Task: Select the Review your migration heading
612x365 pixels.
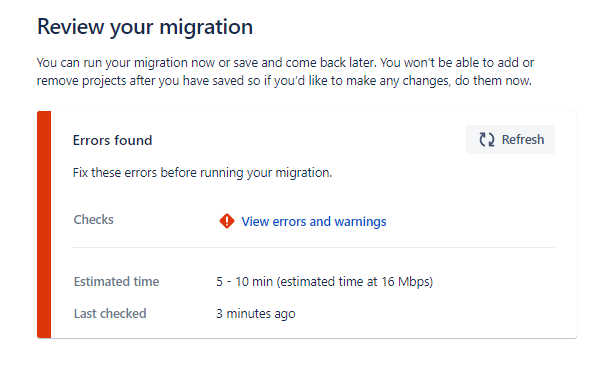Action: click(x=145, y=27)
